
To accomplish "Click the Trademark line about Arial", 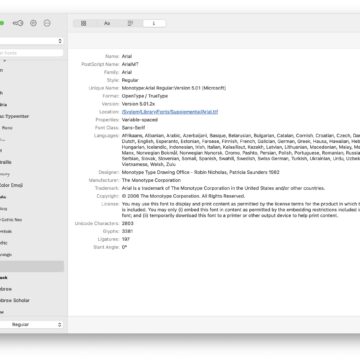I will [223, 188].
